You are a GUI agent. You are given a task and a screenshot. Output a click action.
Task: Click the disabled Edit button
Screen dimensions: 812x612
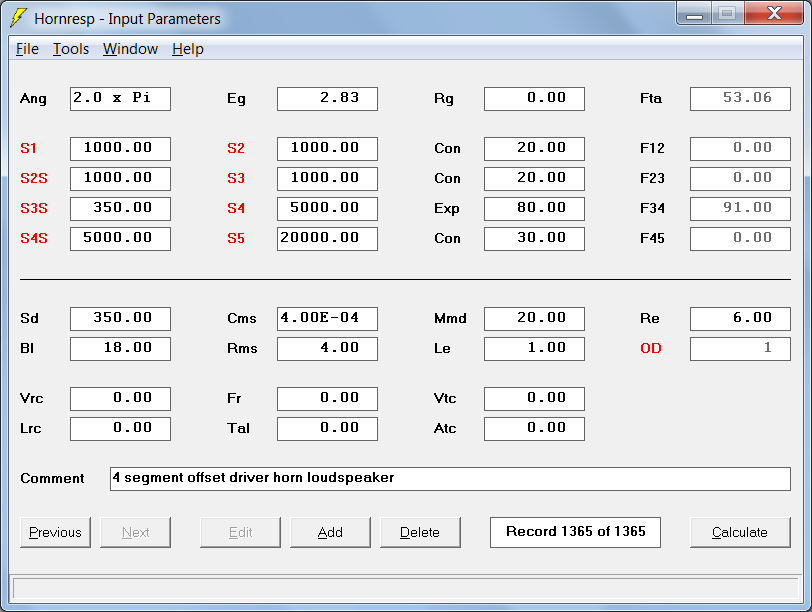tap(240, 532)
